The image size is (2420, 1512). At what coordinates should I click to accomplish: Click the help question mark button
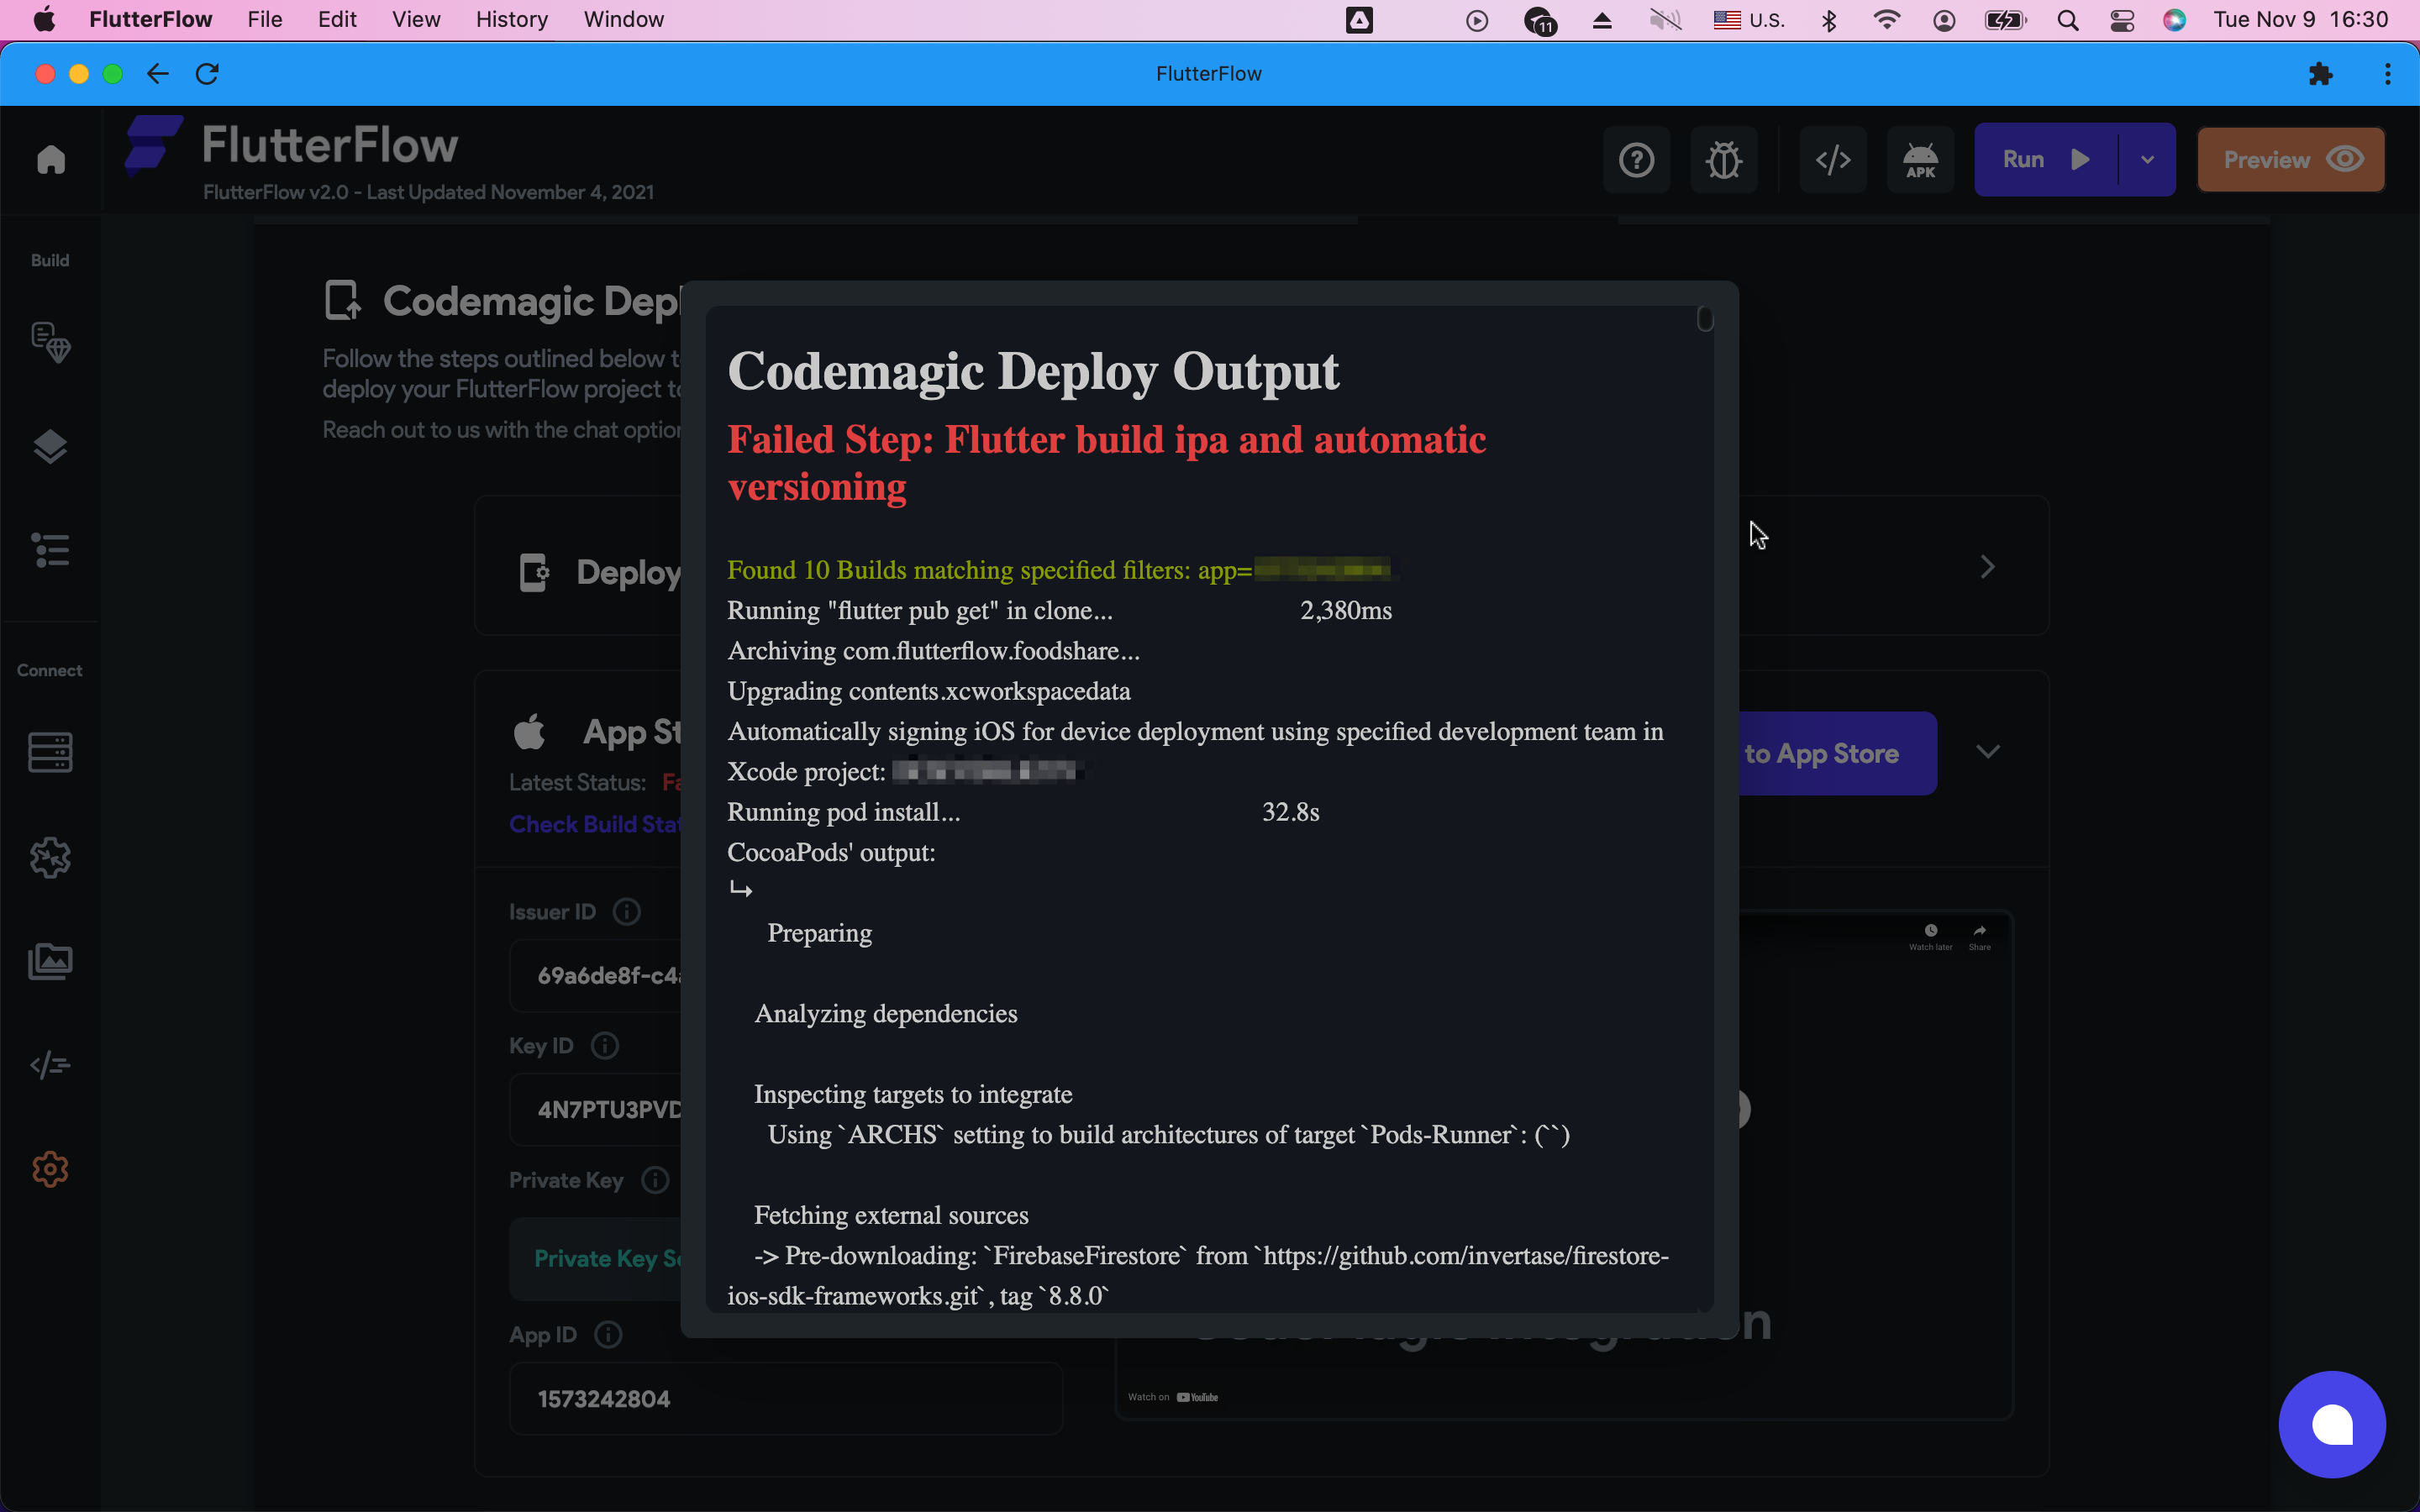(x=1636, y=160)
